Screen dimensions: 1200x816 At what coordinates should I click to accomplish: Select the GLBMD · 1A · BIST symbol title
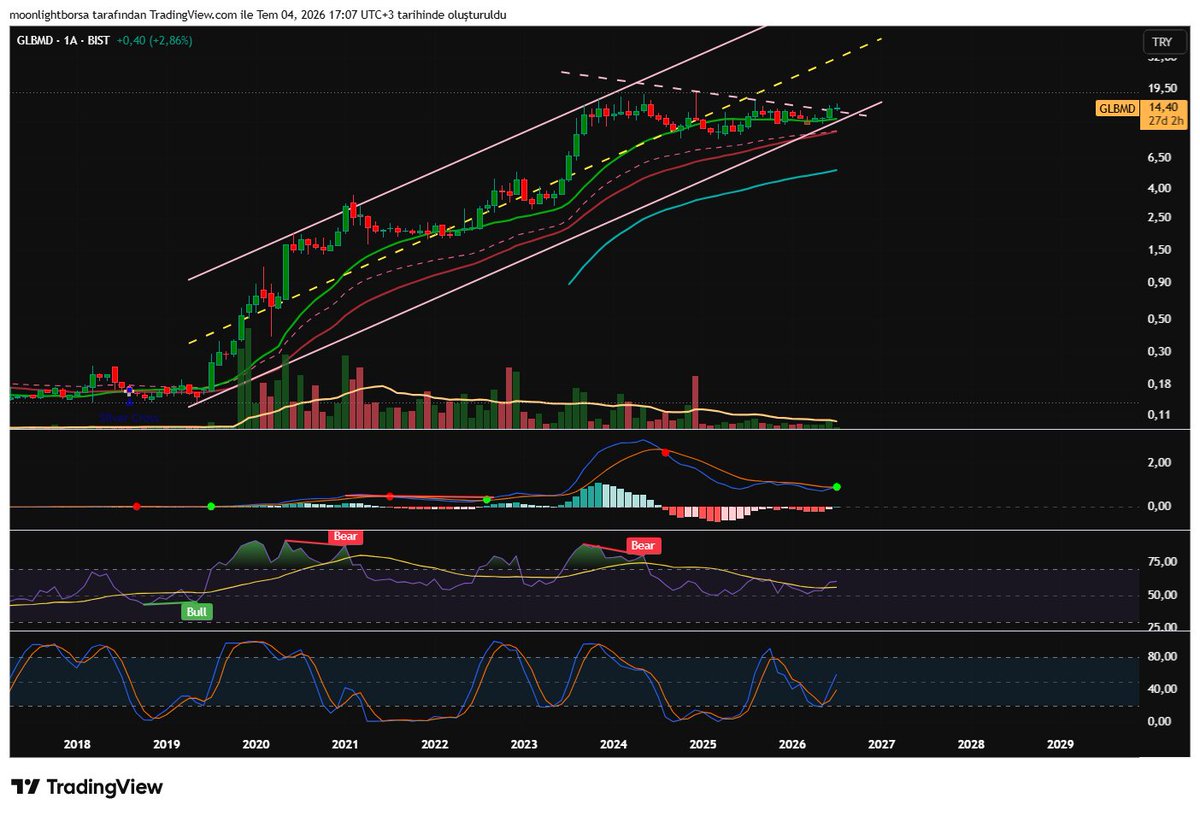pyautogui.click(x=63, y=40)
